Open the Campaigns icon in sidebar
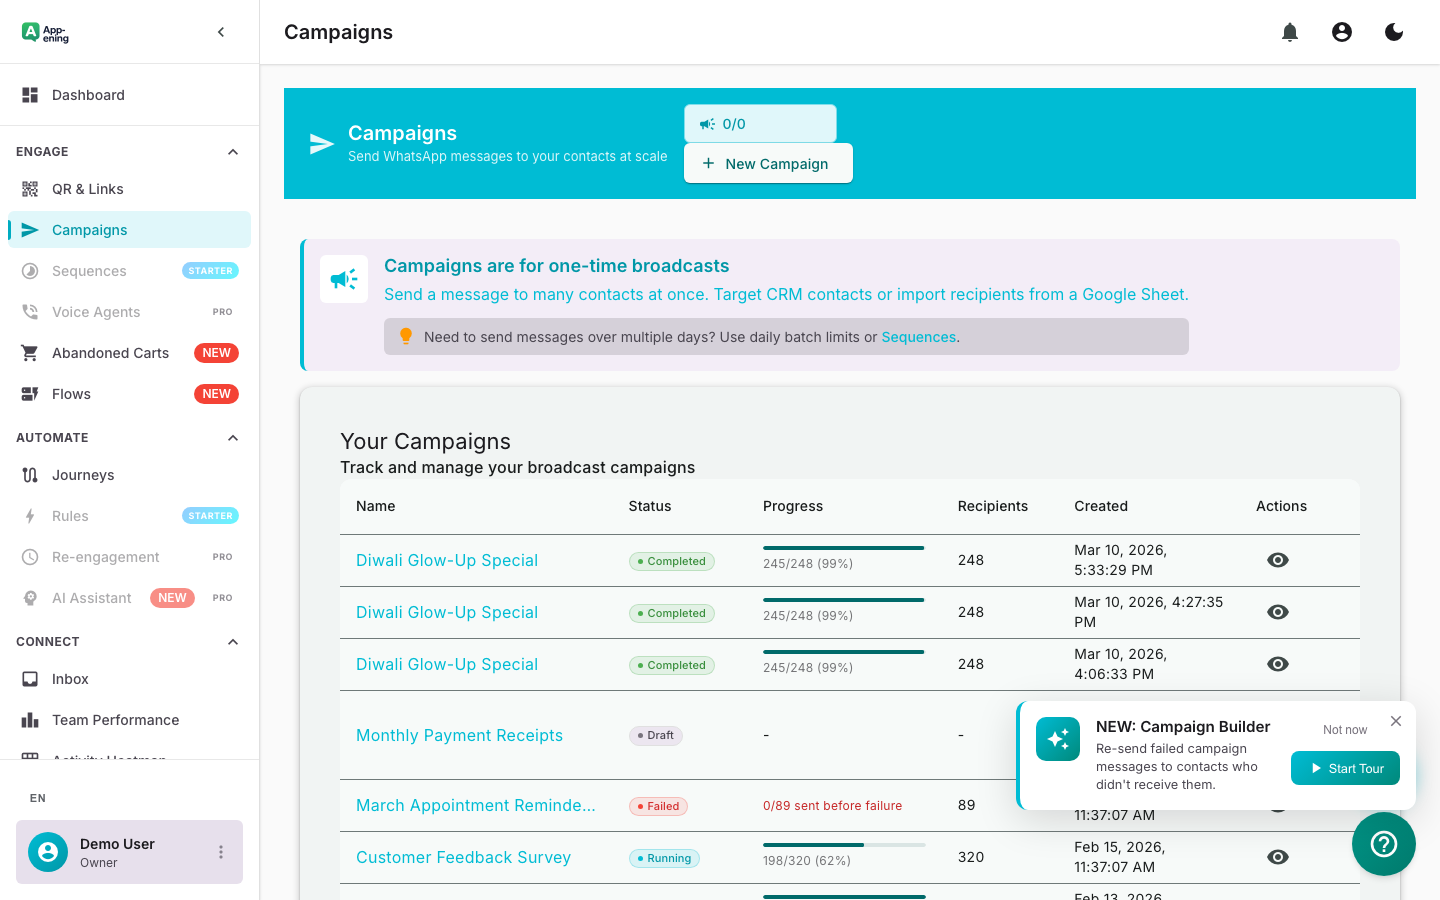This screenshot has height=900, width=1440. (x=31, y=229)
